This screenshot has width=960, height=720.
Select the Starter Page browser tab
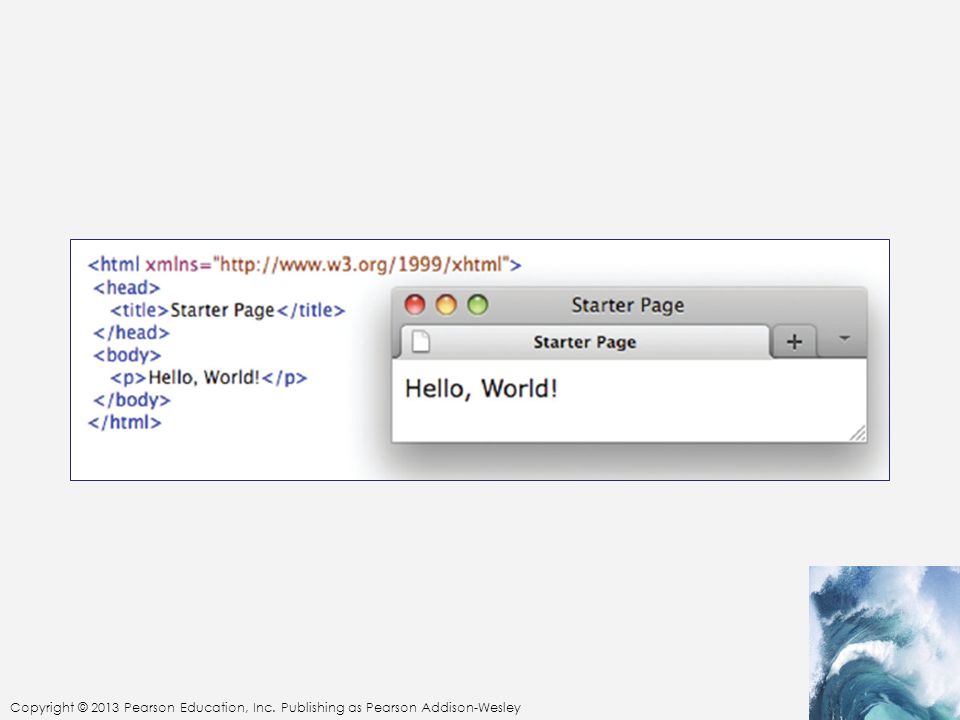(x=585, y=342)
